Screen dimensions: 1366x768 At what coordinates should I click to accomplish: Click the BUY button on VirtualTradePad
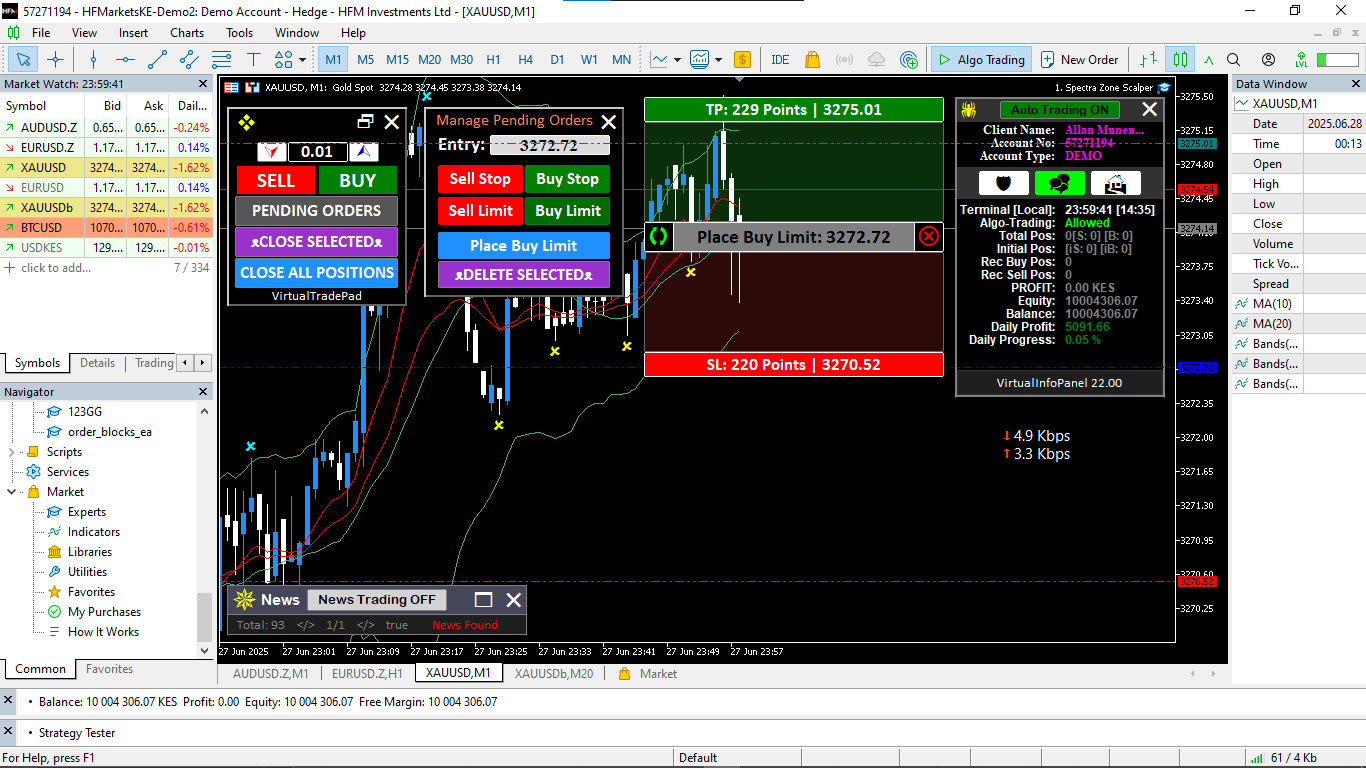358,180
